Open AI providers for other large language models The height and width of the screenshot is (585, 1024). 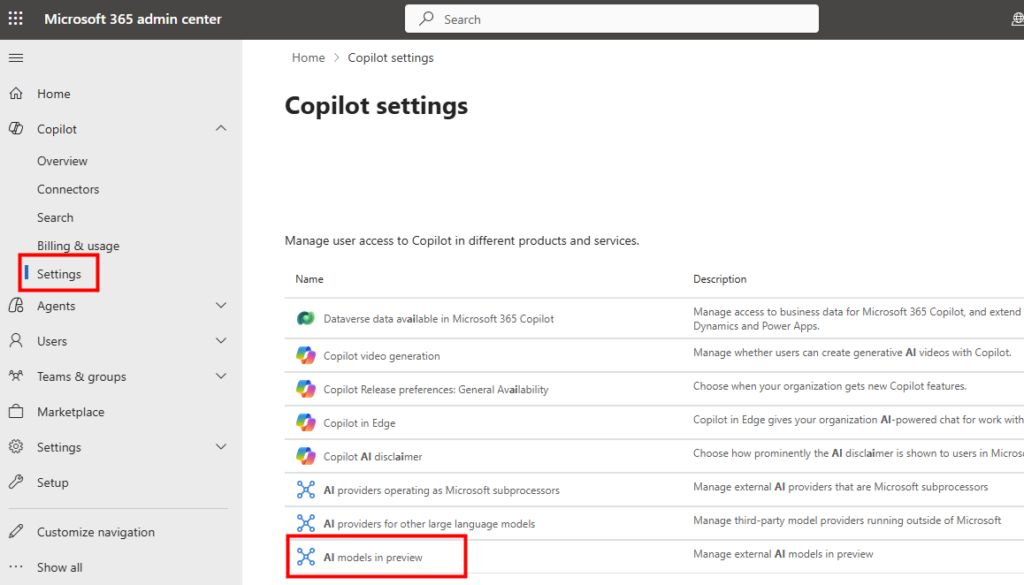(429, 524)
